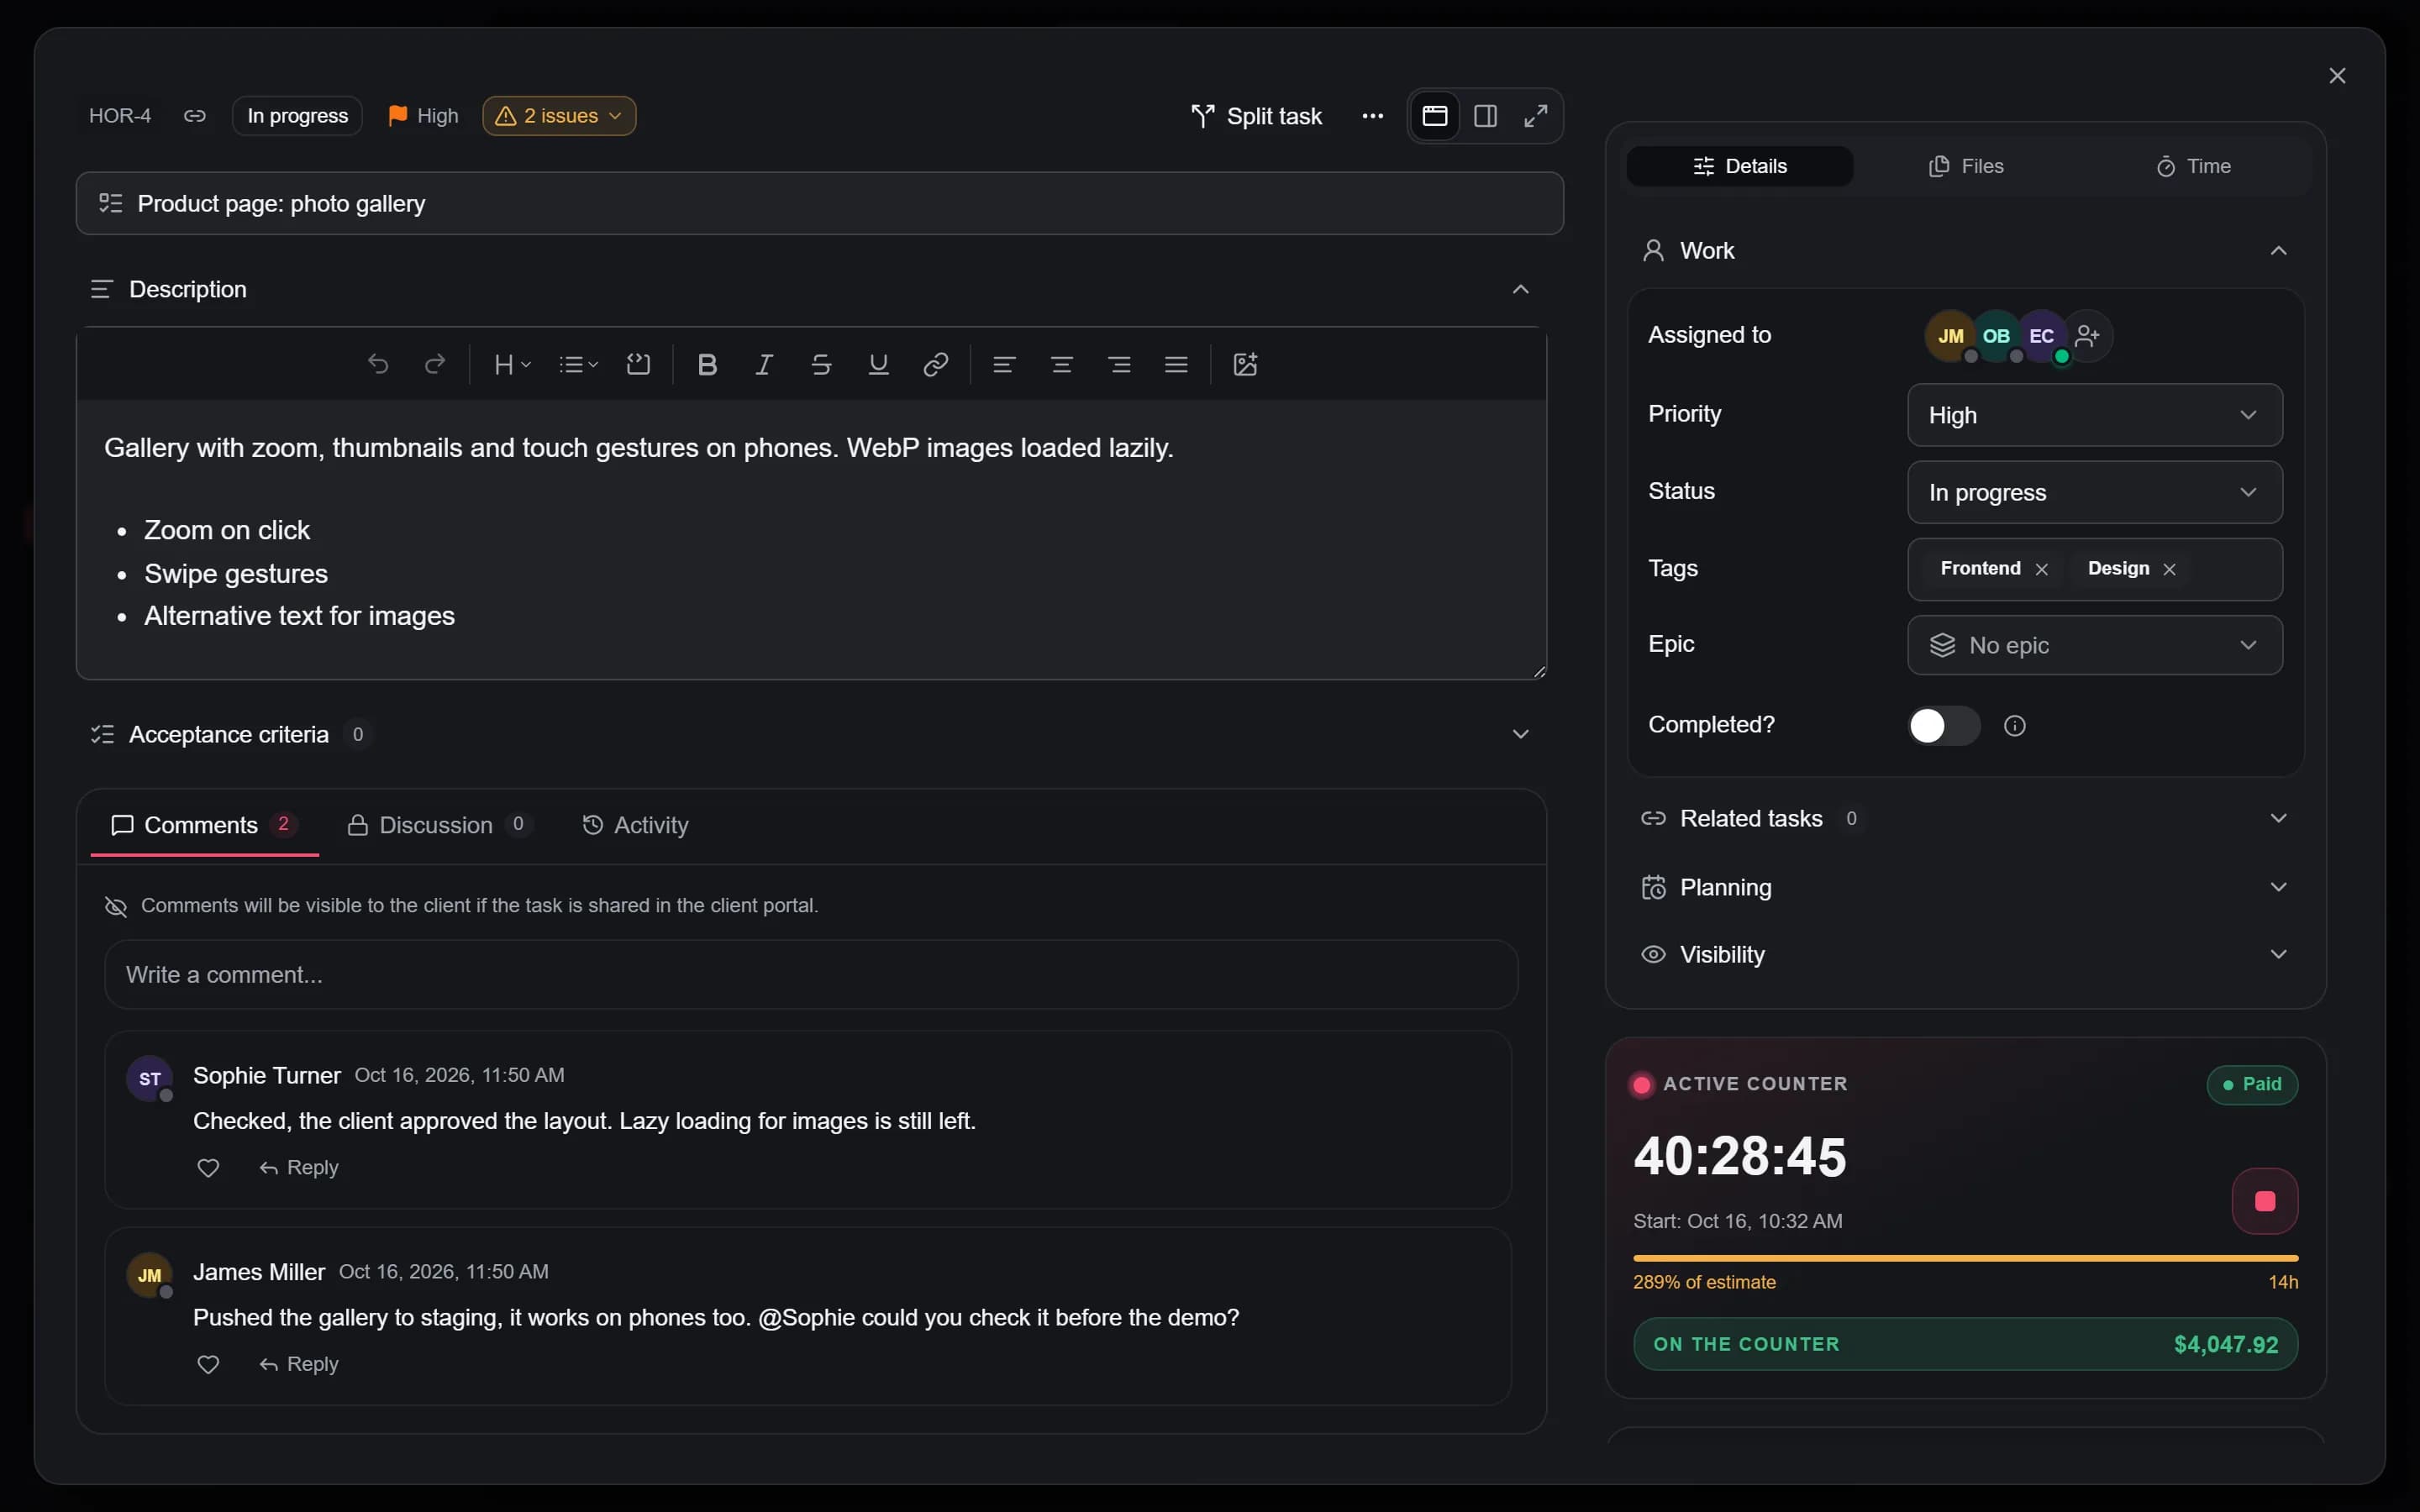Expand task to fullscreen view
Image resolution: width=2420 pixels, height=1512 pixels.
(1536, 116)
